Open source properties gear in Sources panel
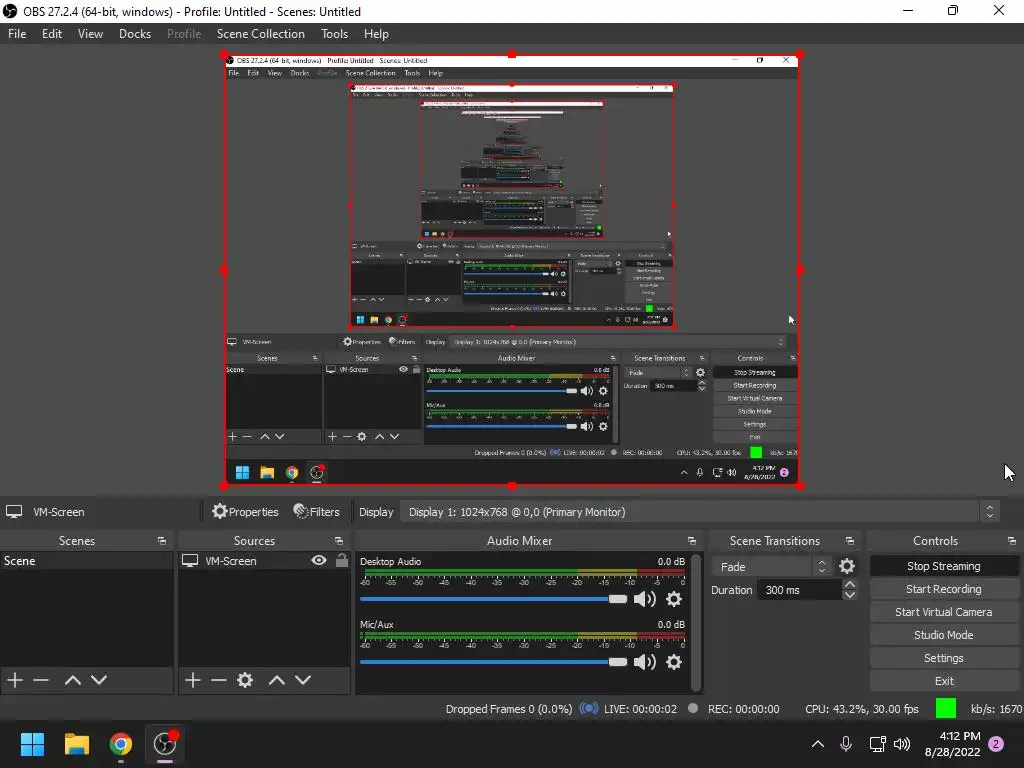Viewport: 1024px width, 768px height. 245,680
